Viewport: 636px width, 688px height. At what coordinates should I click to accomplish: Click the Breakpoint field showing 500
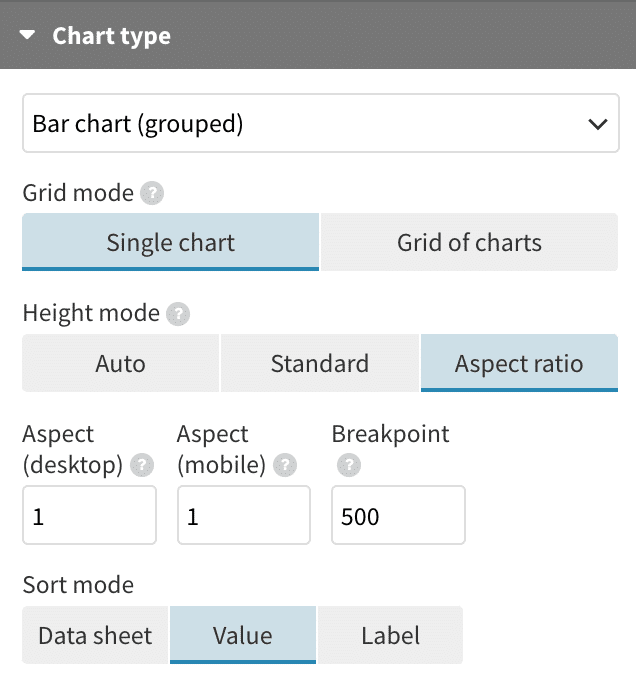pyautogui.click(x=399, y=515)
